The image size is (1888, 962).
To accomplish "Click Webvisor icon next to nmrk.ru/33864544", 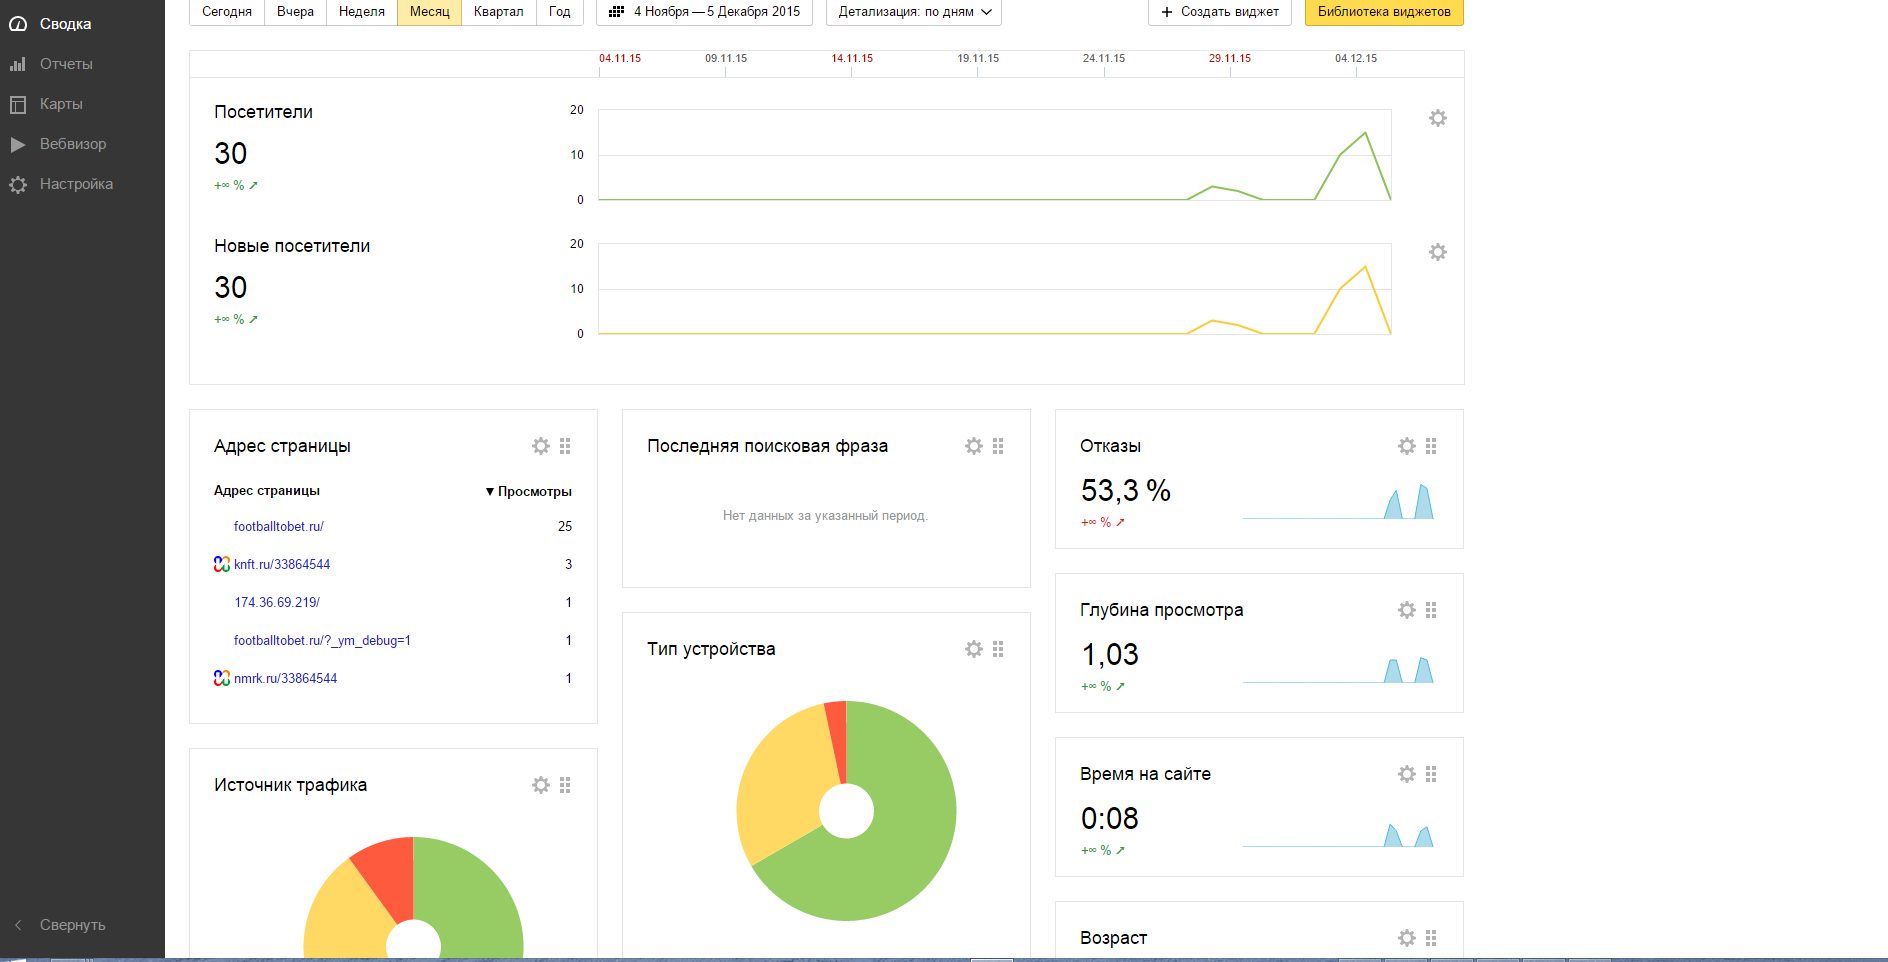I will coord(222,678).
